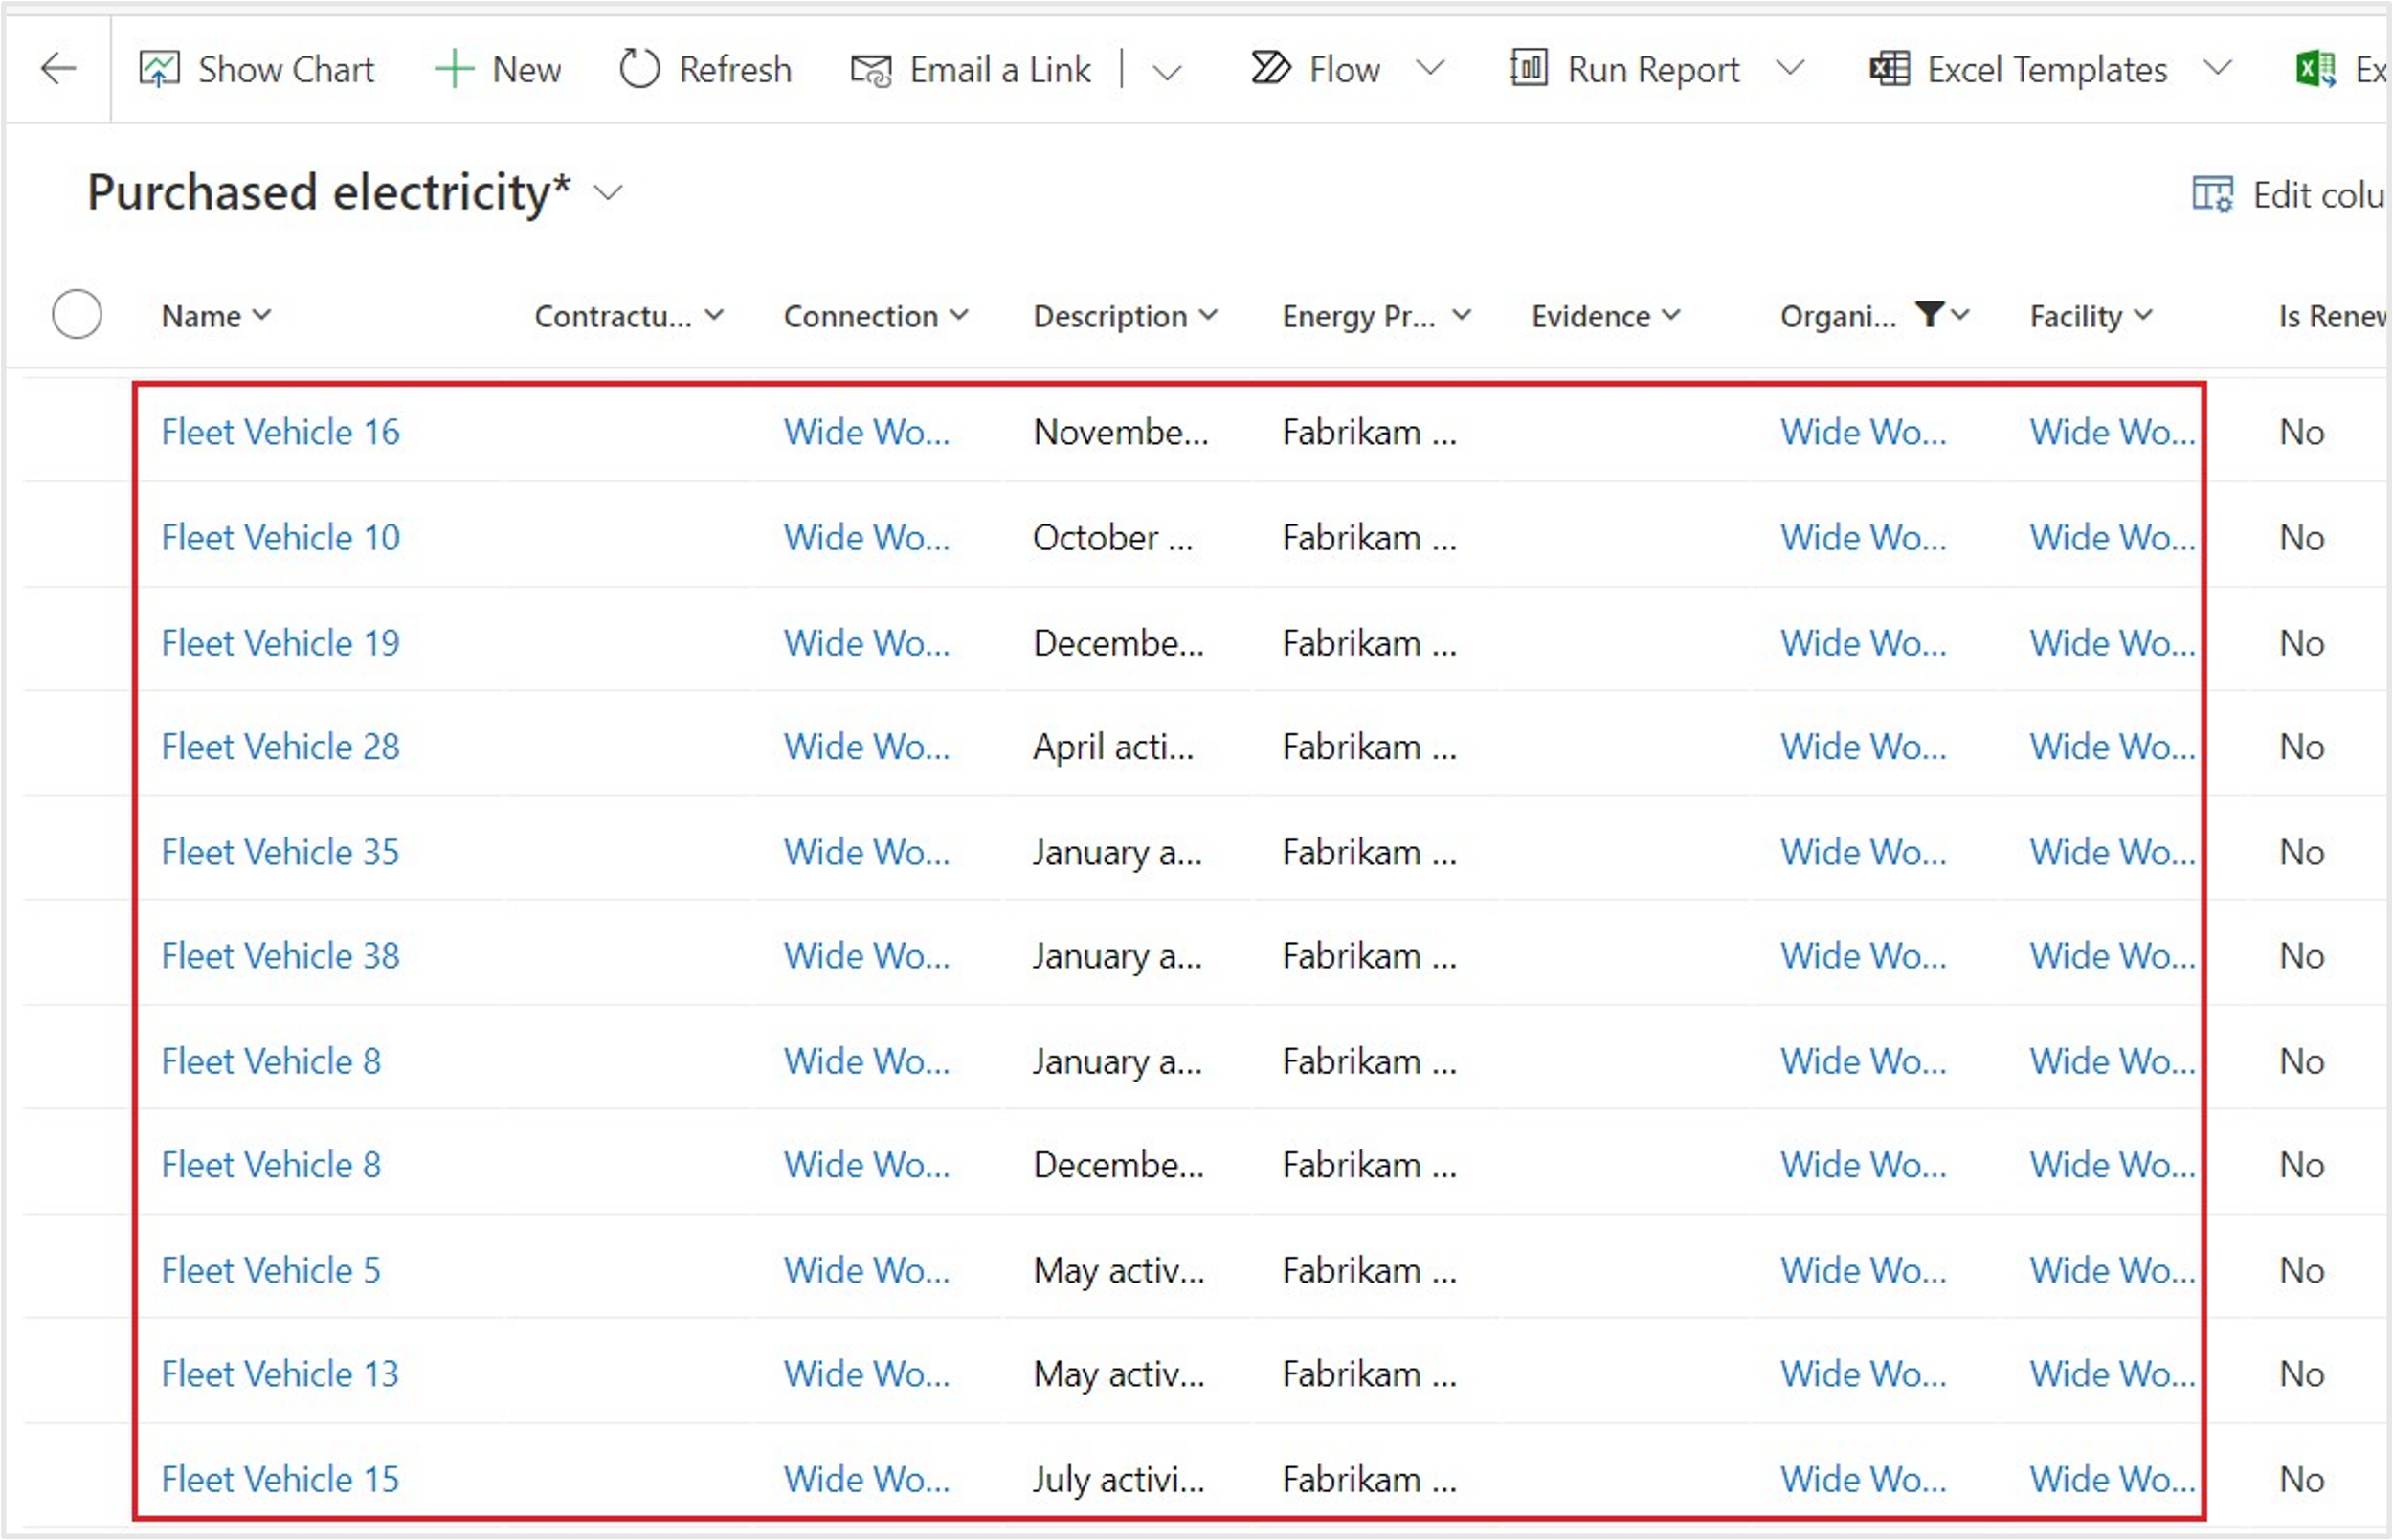Click the Flow icon

[x=1270, y=68]
